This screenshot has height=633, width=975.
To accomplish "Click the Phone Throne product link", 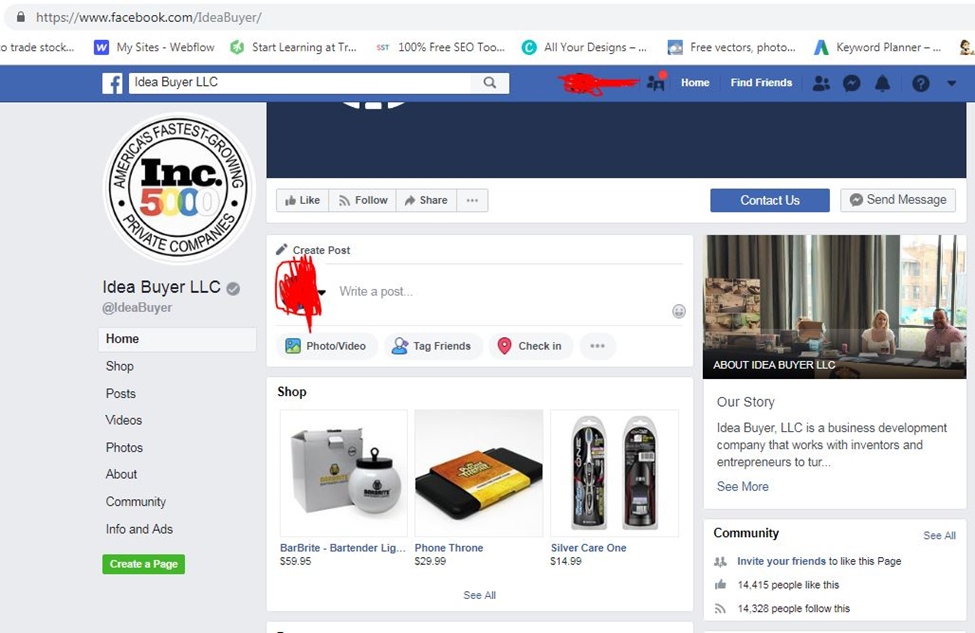I will click(x=449, y=548).
